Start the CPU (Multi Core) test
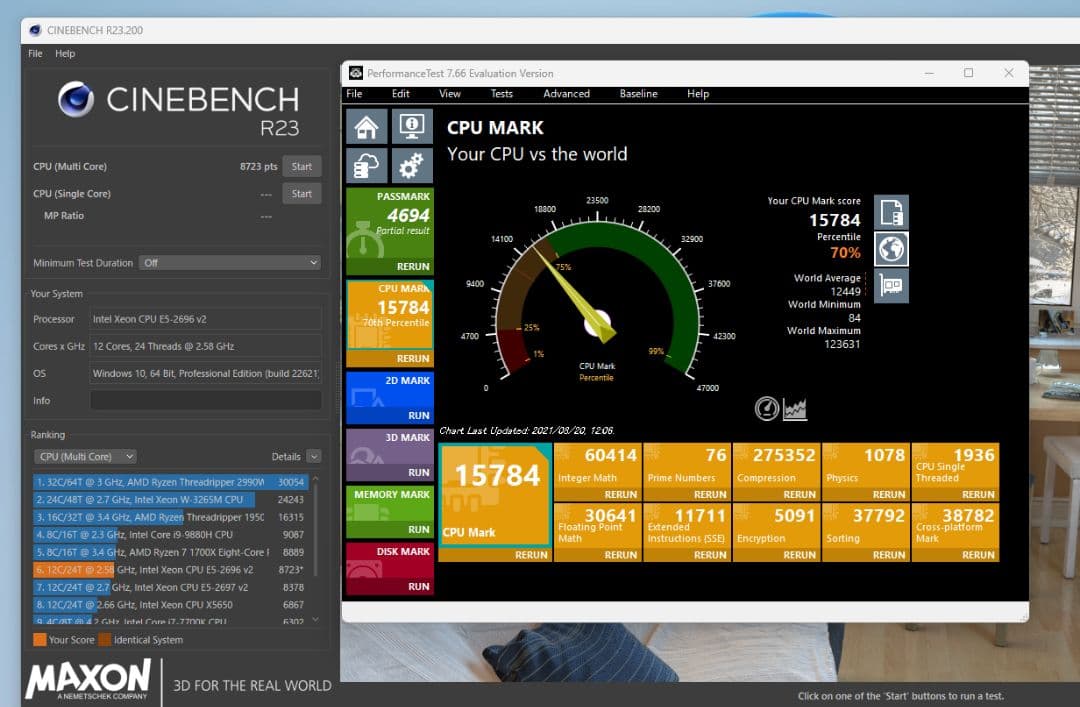Image resolution: width=1080 pixels, height=707 pixels. (301, 167)
